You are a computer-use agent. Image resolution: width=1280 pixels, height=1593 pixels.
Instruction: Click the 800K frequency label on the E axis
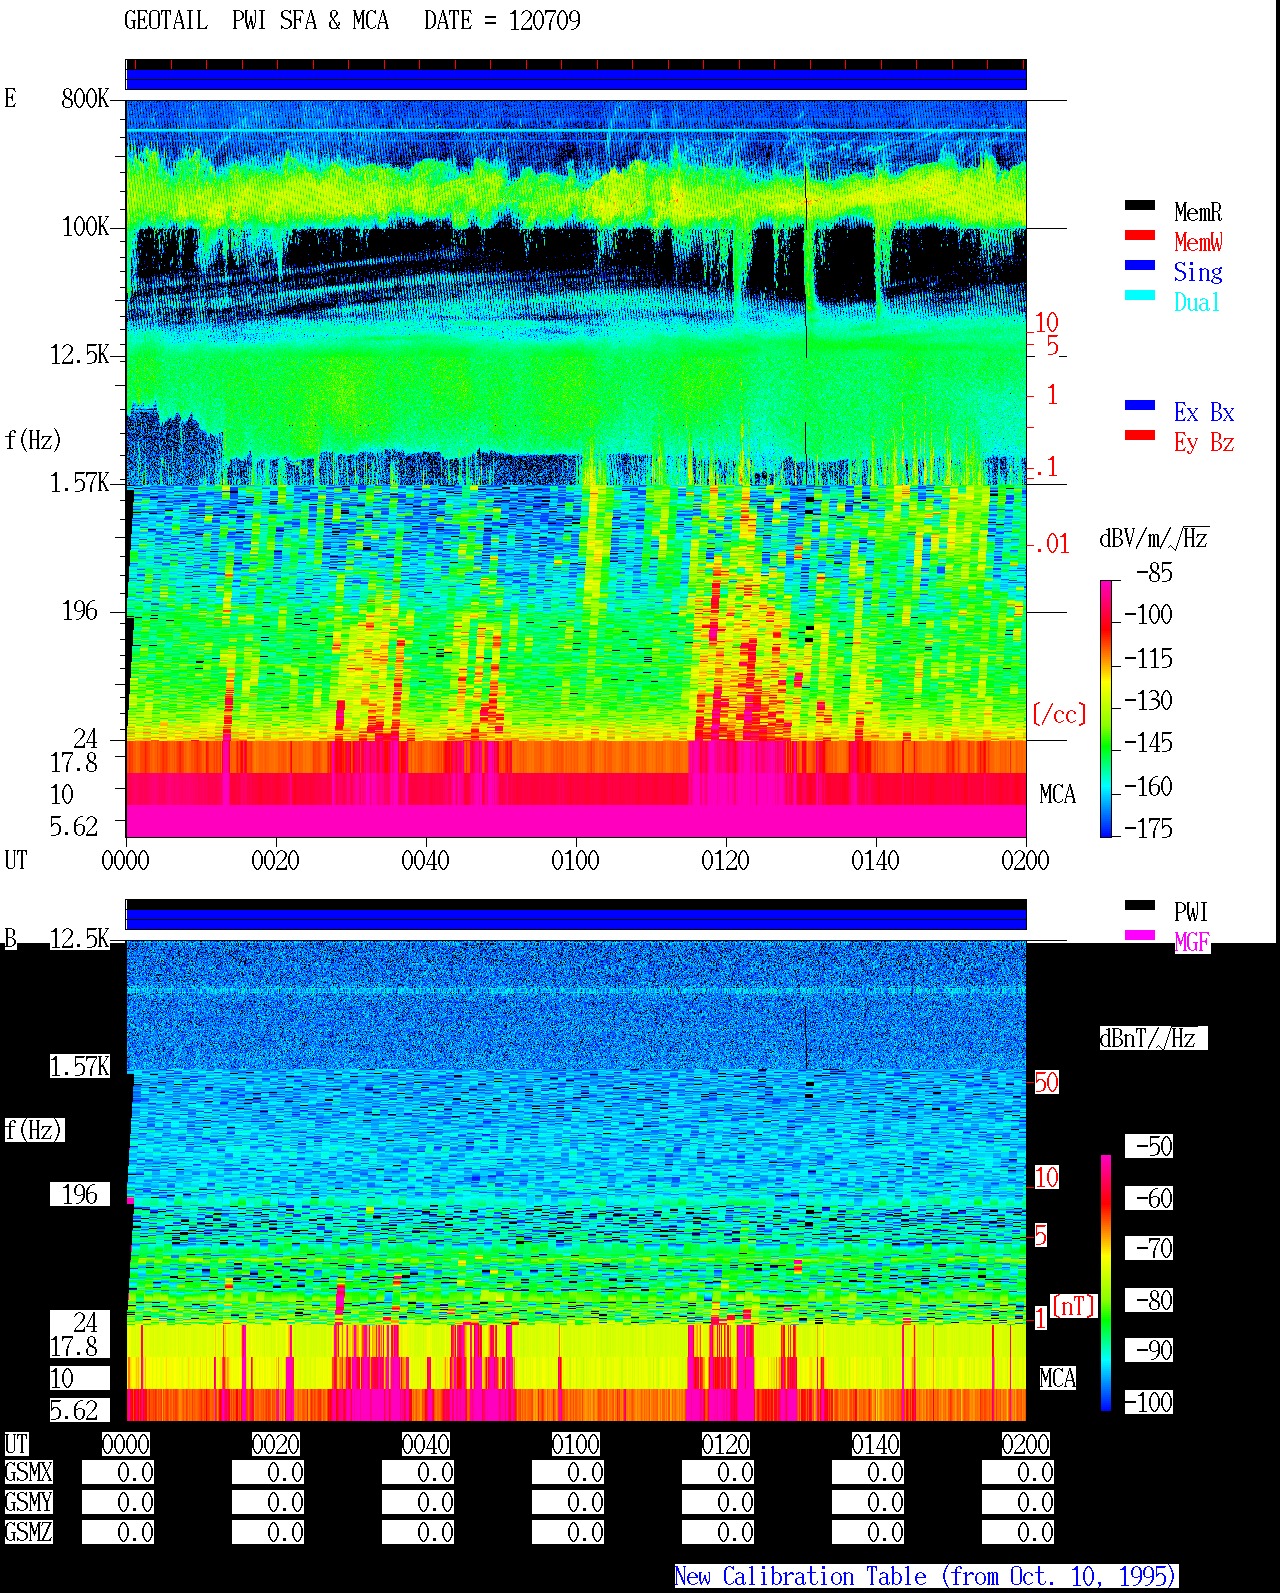[85, 98]
